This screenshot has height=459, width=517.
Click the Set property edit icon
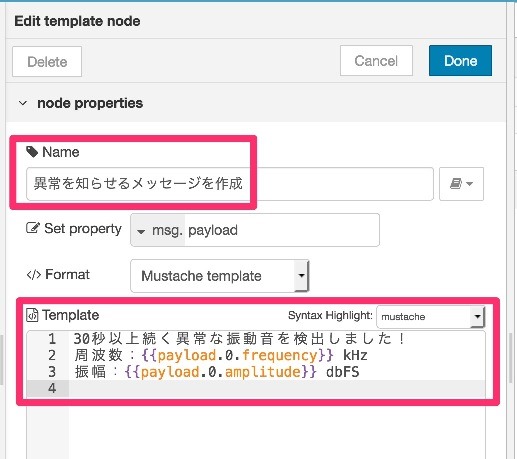pyautogui.click(x=33, y=228)
